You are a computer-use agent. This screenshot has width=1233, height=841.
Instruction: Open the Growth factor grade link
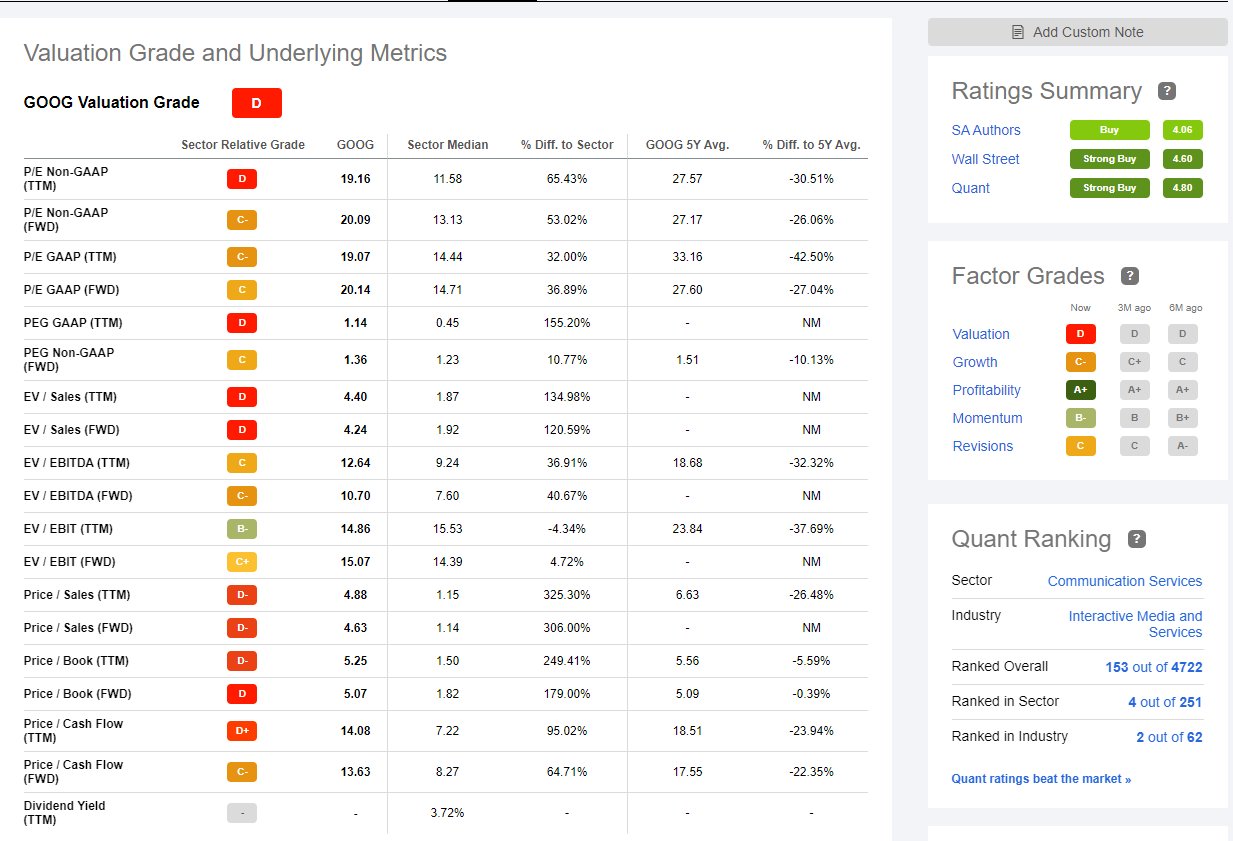coord(975,362)
